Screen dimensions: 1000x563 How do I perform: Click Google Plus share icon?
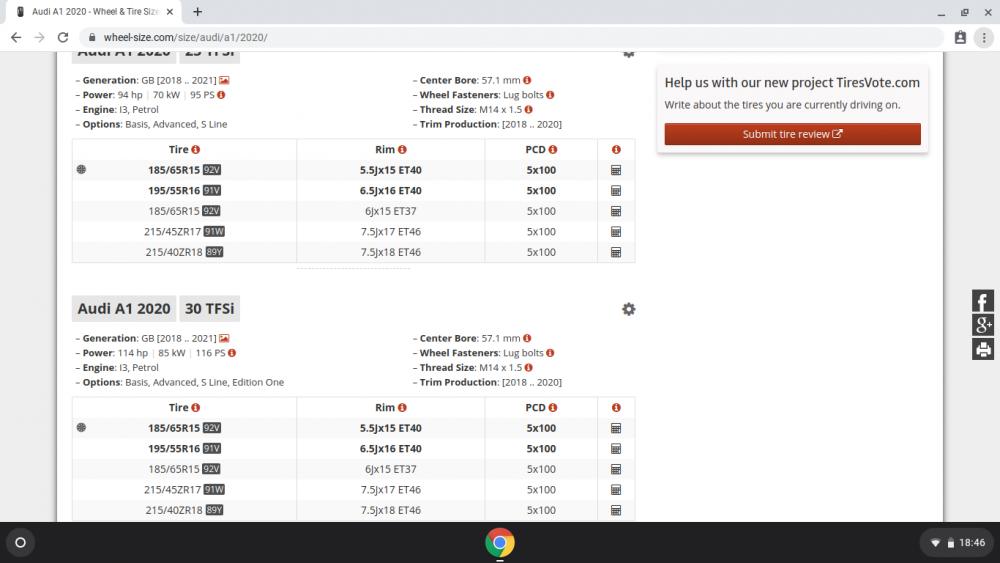tap(982, 325)
